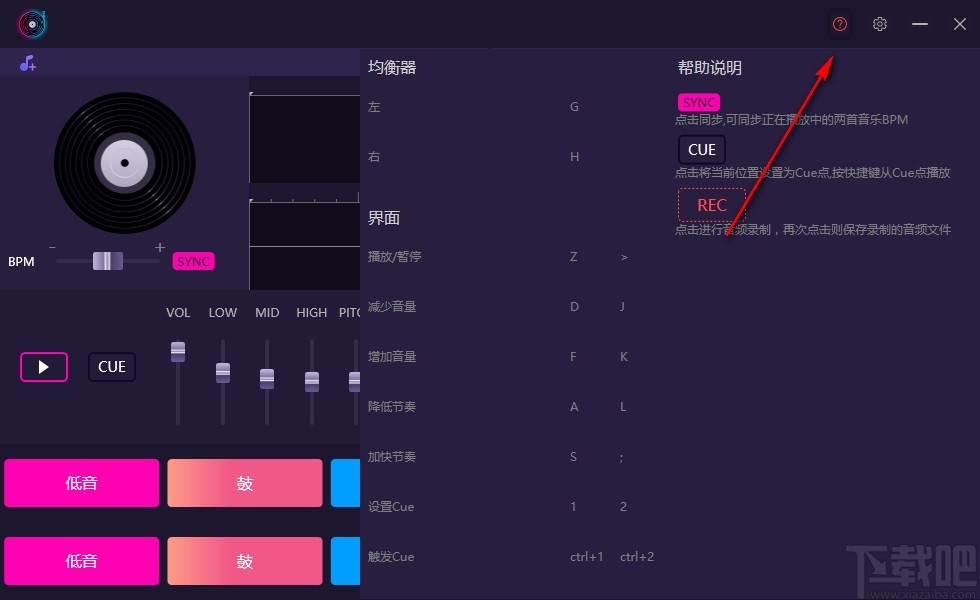The width and height of the screenshot is (980, 600).
Task: Toggle the pink SYNC badge in the help panel
Action: coord(698,102)
